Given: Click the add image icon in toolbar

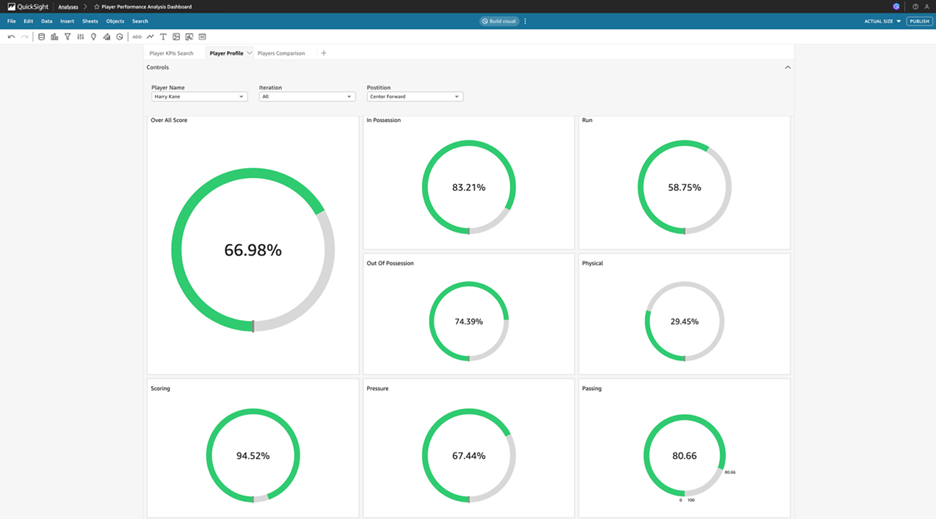Looking at the screenshot, I should [176, 37].
